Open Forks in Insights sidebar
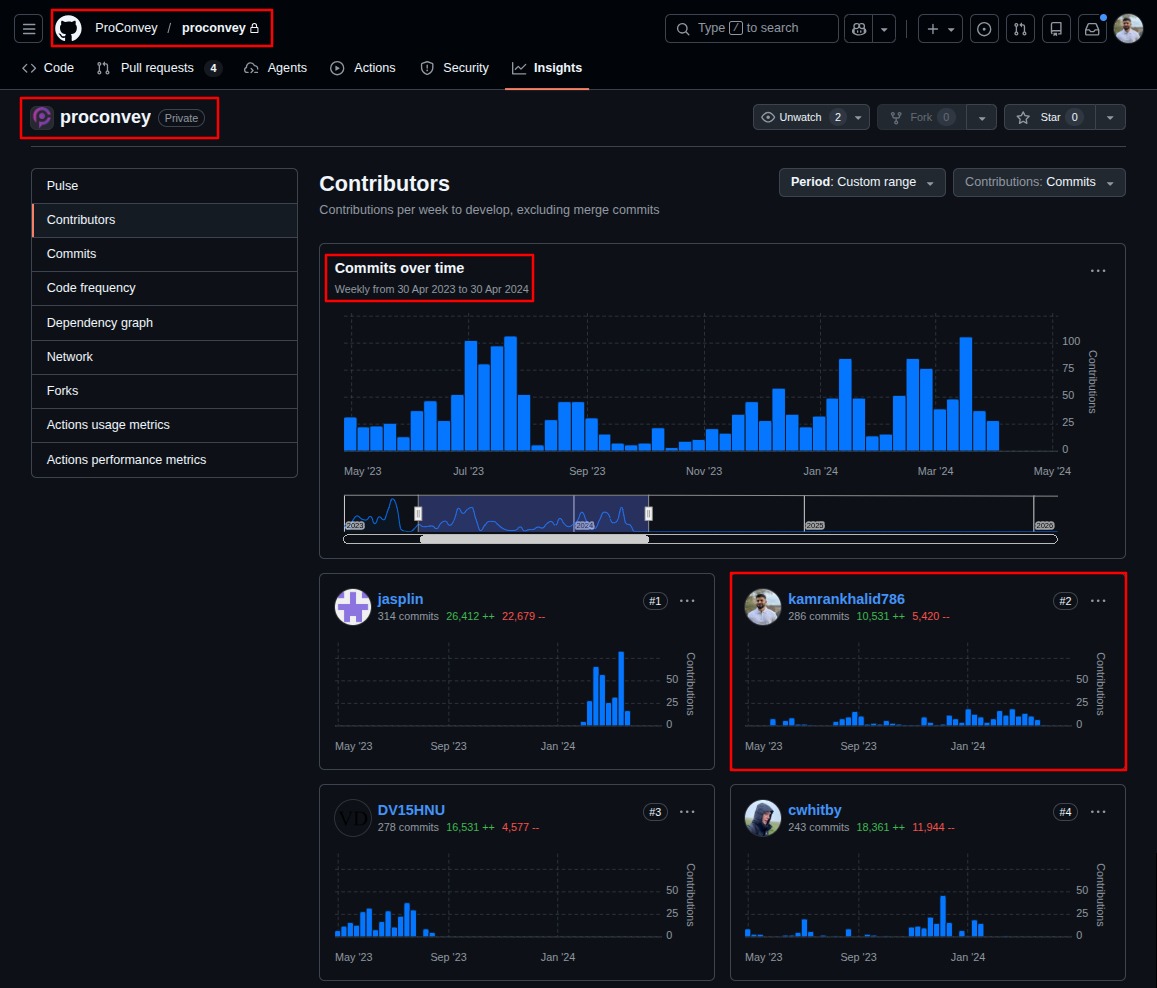1157x988 pixels. tap(165, 390)
